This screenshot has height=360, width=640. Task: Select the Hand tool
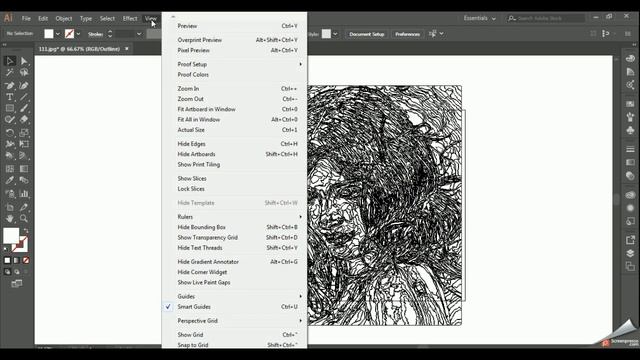coord(10,218)
